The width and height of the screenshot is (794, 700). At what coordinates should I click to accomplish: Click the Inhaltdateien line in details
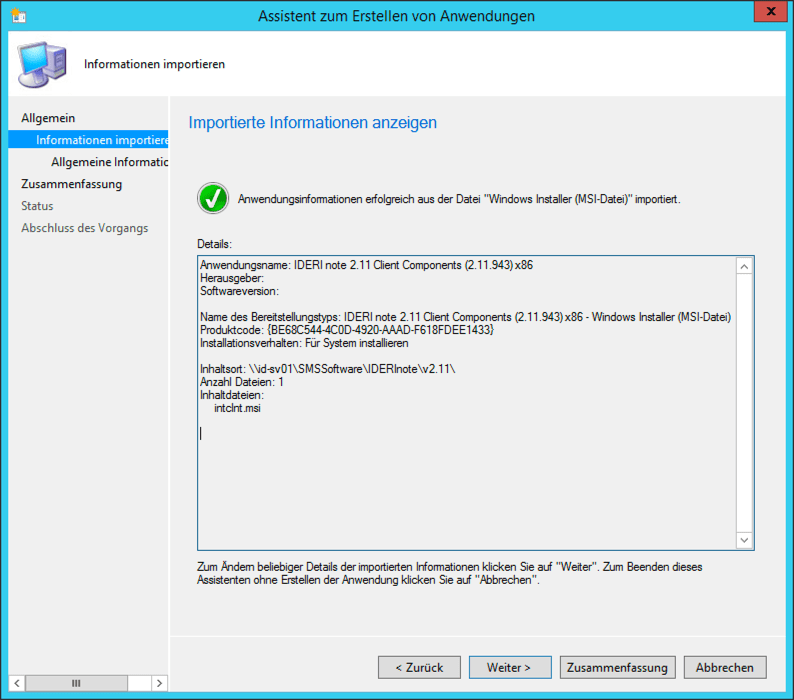231,395
